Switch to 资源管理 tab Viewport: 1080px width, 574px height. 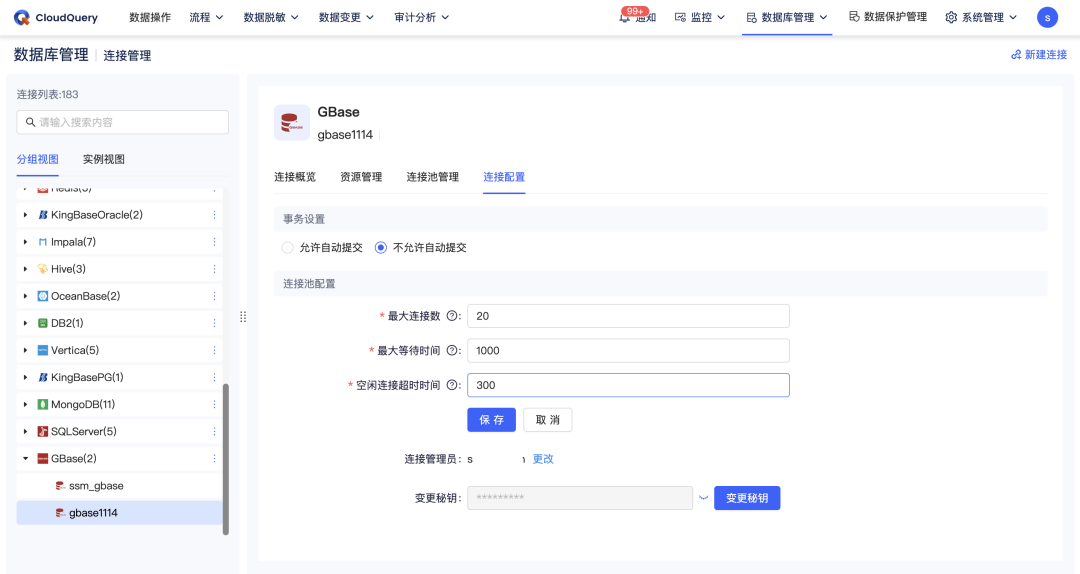pyautogui.click(x=361, y=177)
